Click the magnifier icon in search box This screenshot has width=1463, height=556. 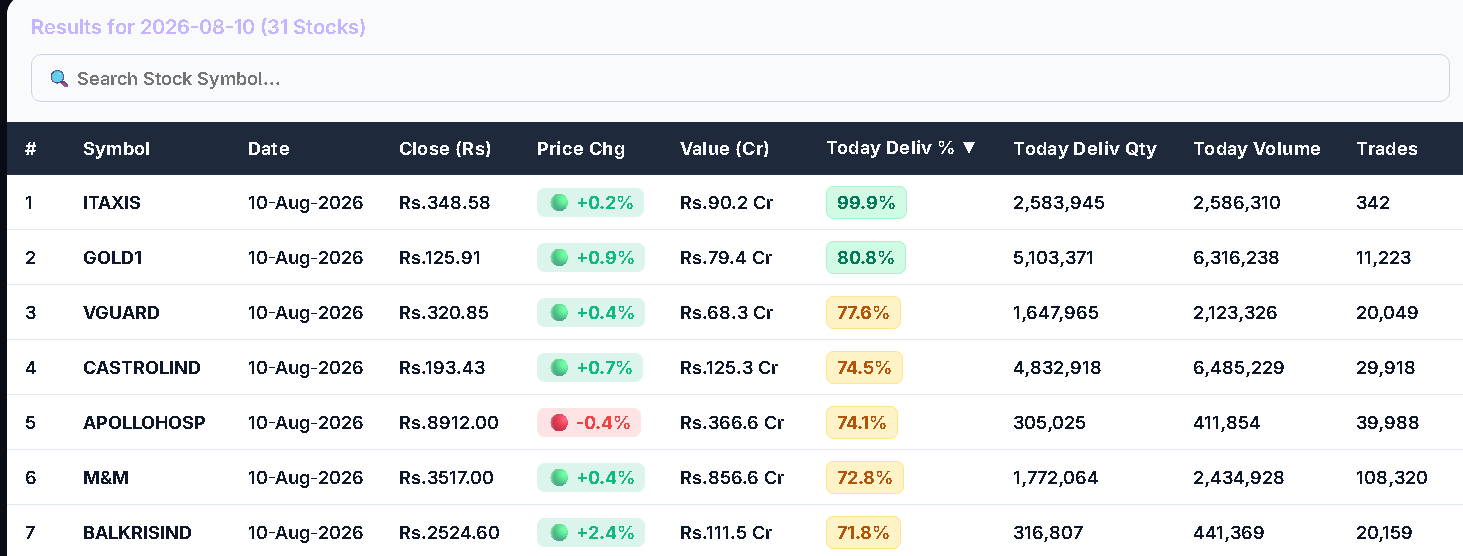point(58,78)
